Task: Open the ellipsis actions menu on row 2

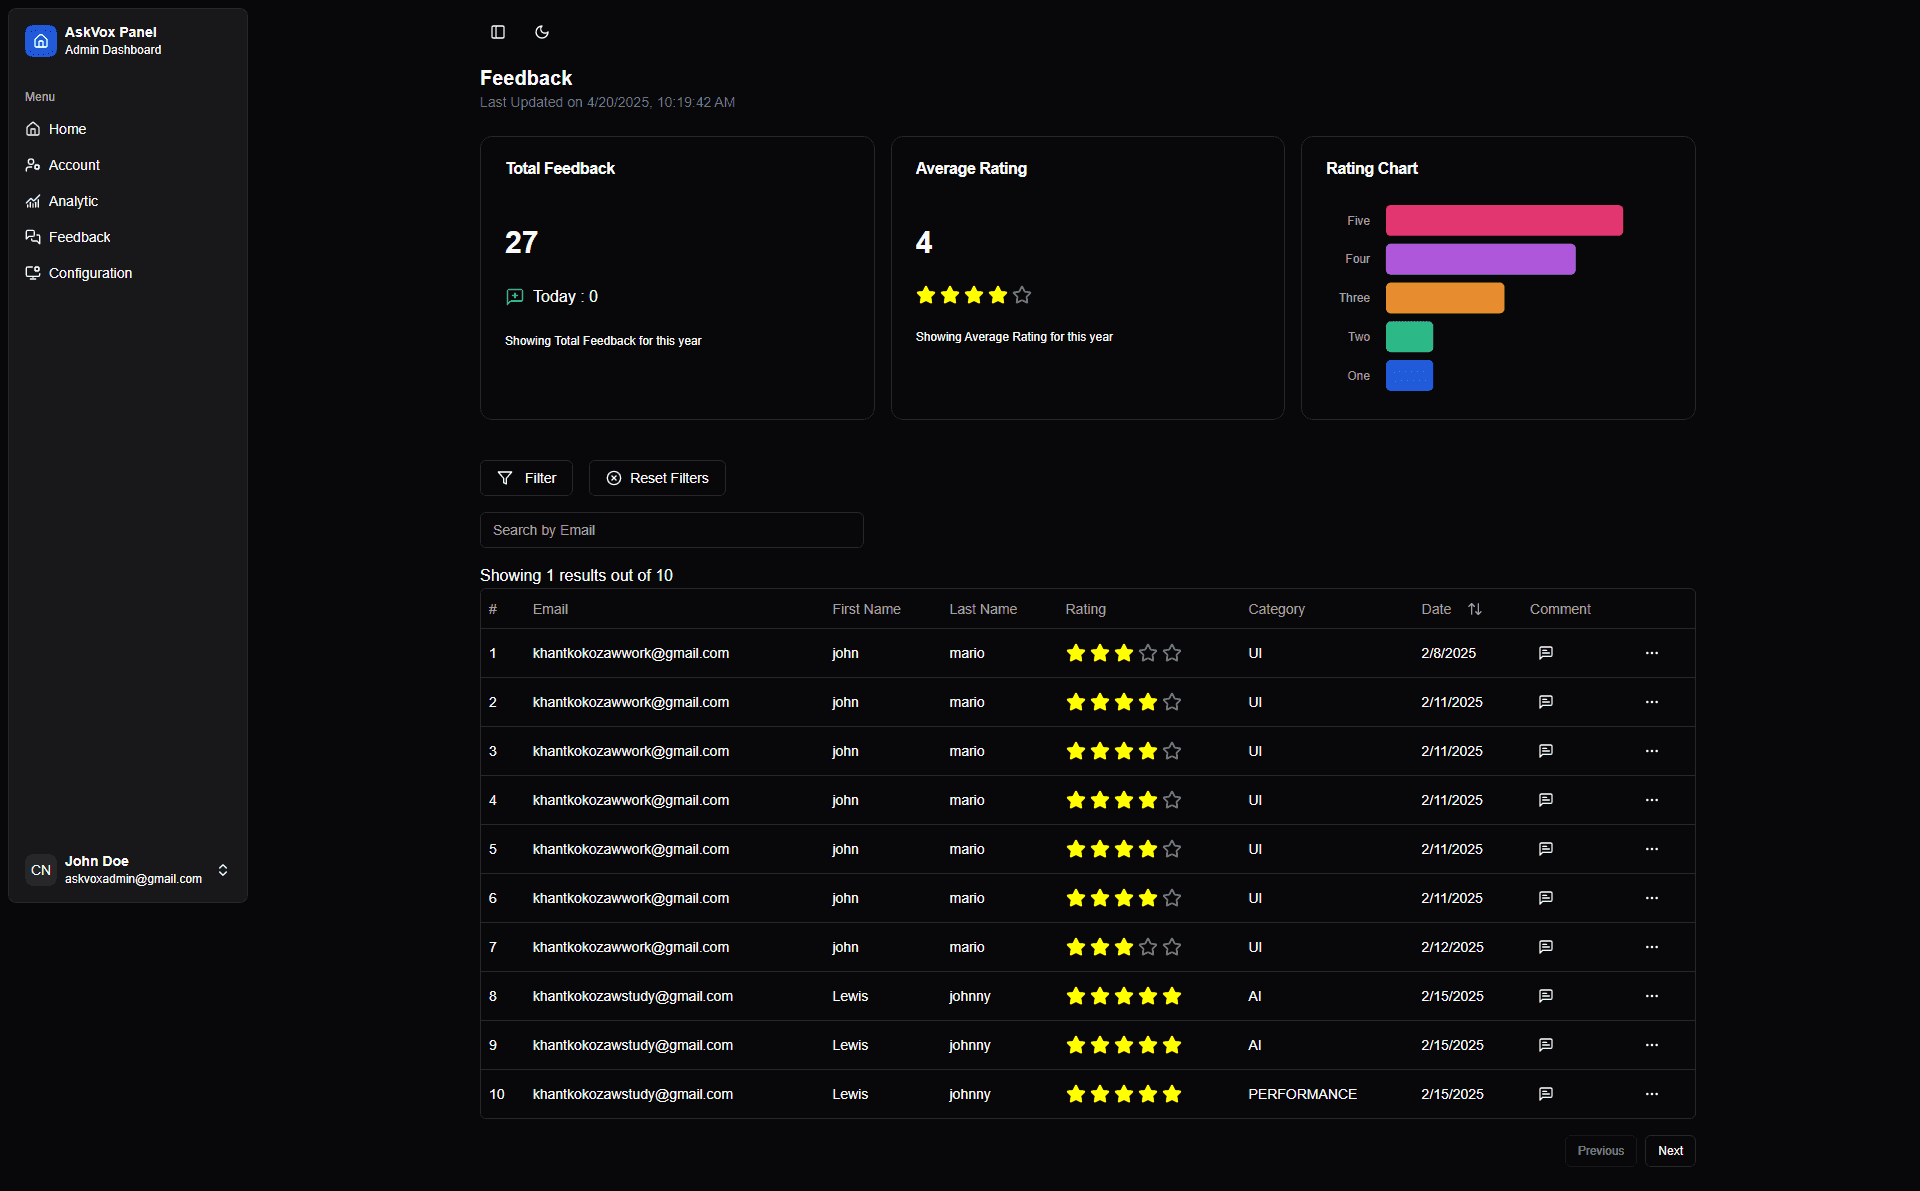Action: point(1651,702)
